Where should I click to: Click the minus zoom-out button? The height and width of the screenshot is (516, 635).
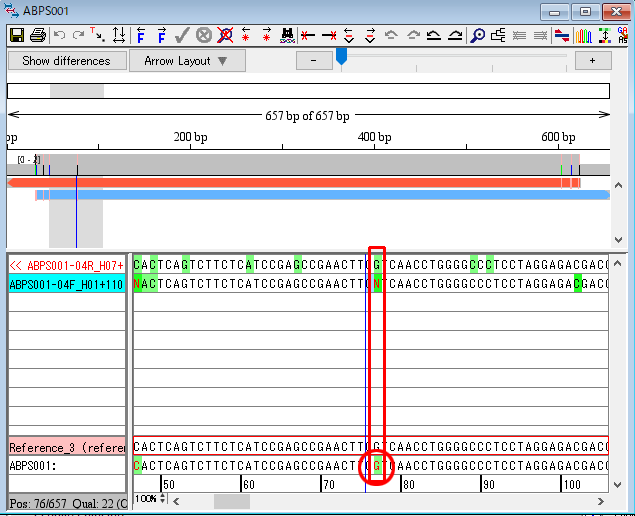313,61
